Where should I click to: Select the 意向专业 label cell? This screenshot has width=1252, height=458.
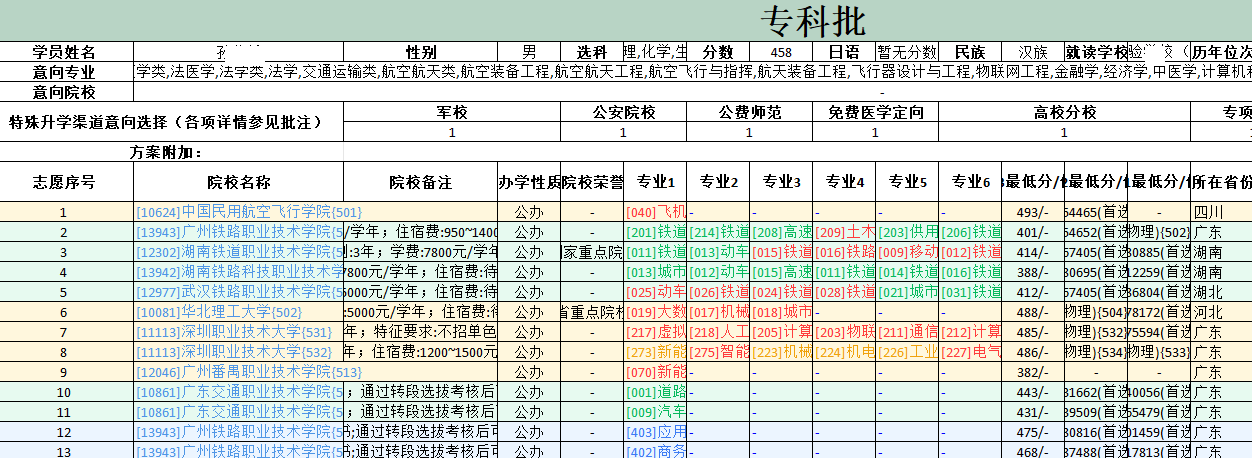coord(66,72)
